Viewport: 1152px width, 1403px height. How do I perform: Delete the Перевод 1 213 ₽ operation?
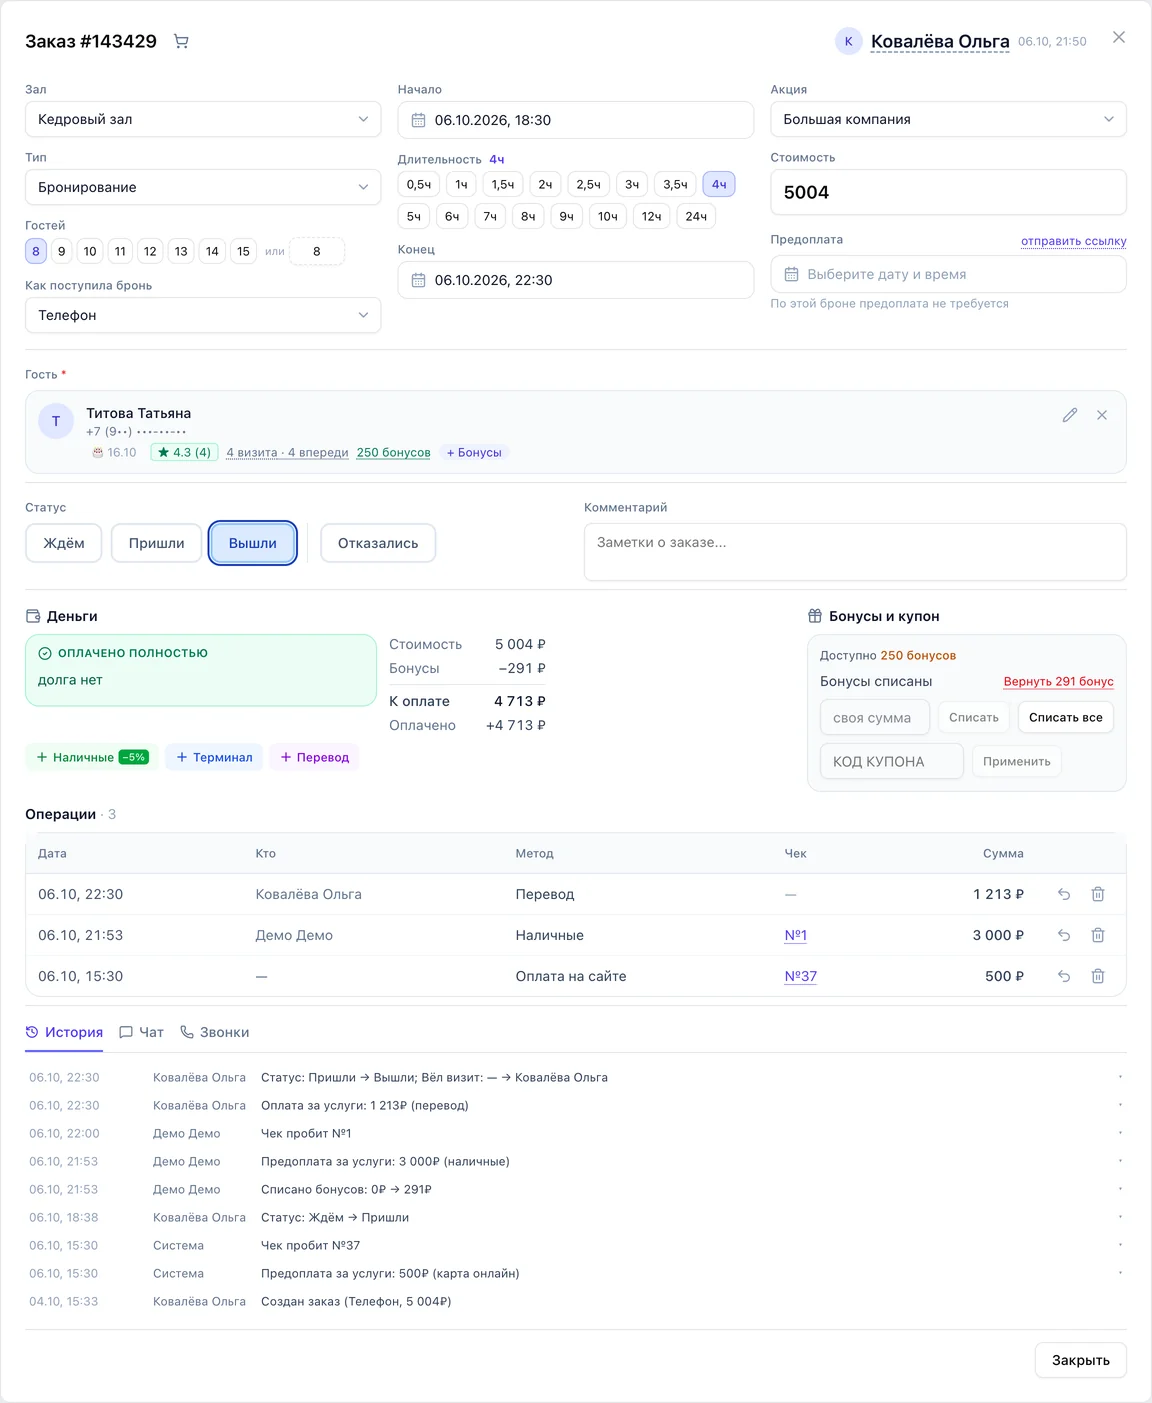pyautogui.click(x=1098, y=894)
